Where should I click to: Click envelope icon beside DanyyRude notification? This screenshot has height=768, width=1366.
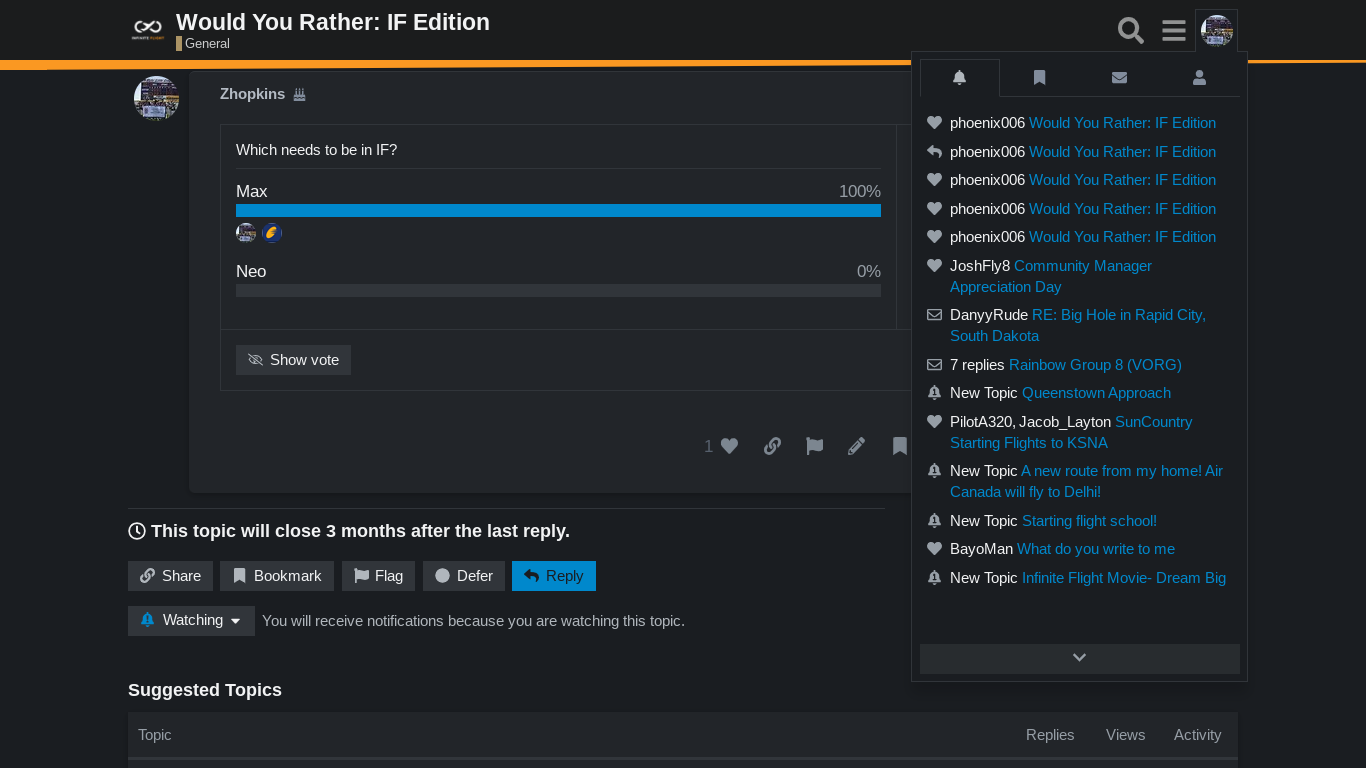click(934, 315)
